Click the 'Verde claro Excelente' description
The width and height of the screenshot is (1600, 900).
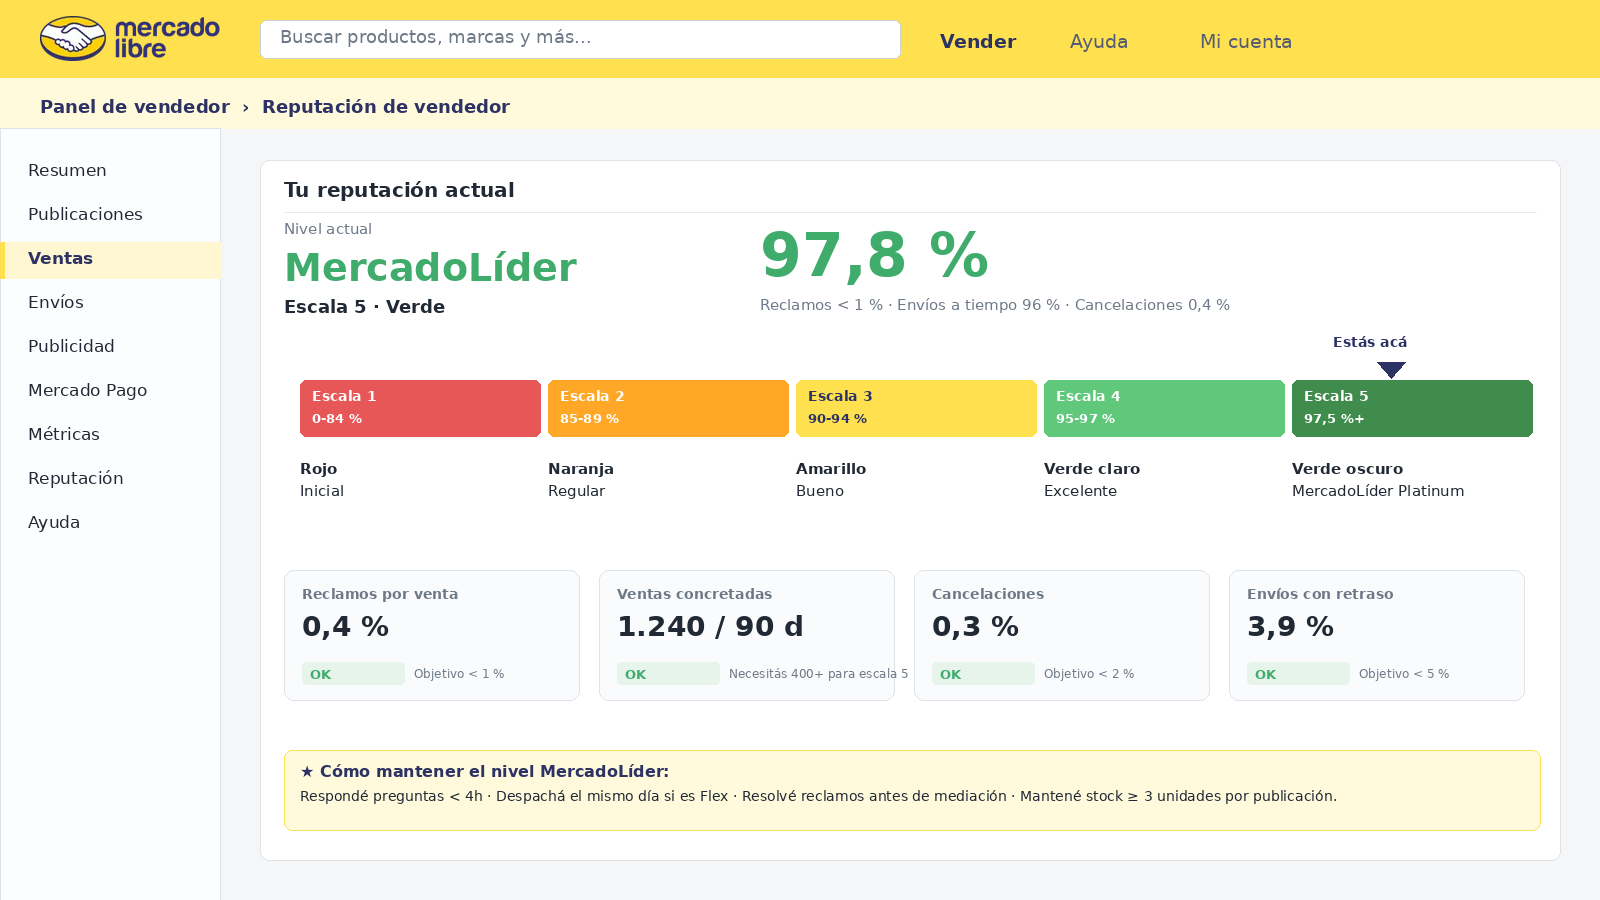(1092, 480)
